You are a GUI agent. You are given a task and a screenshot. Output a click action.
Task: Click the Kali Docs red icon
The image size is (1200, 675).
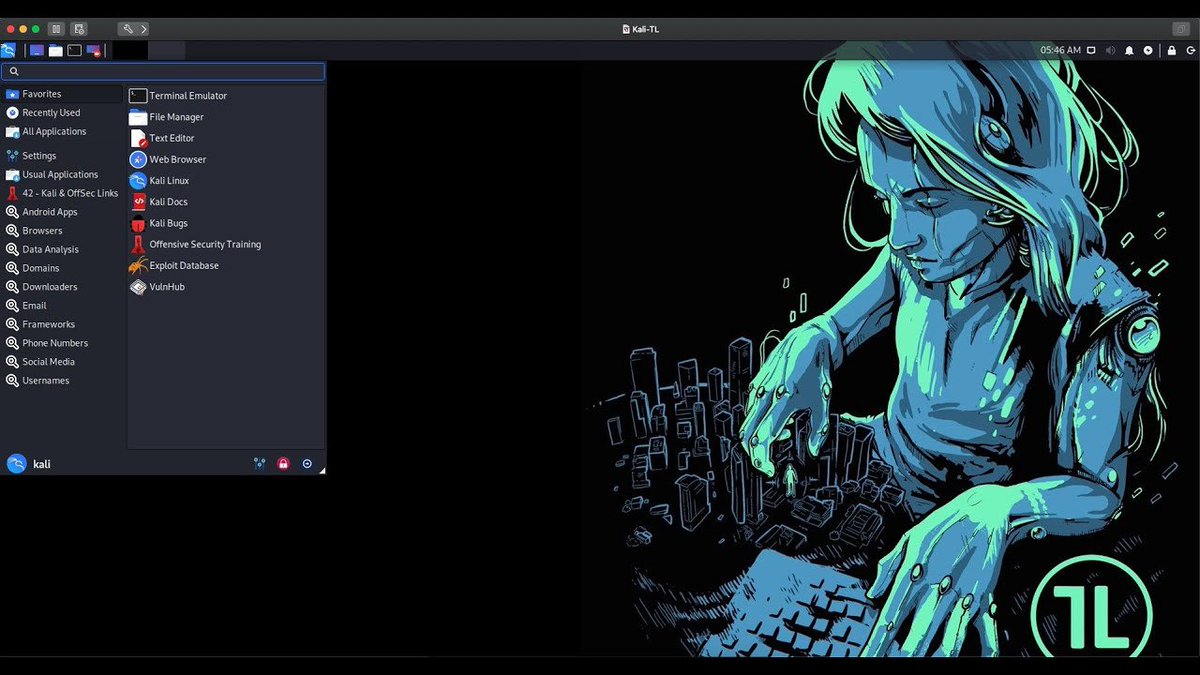138,202
